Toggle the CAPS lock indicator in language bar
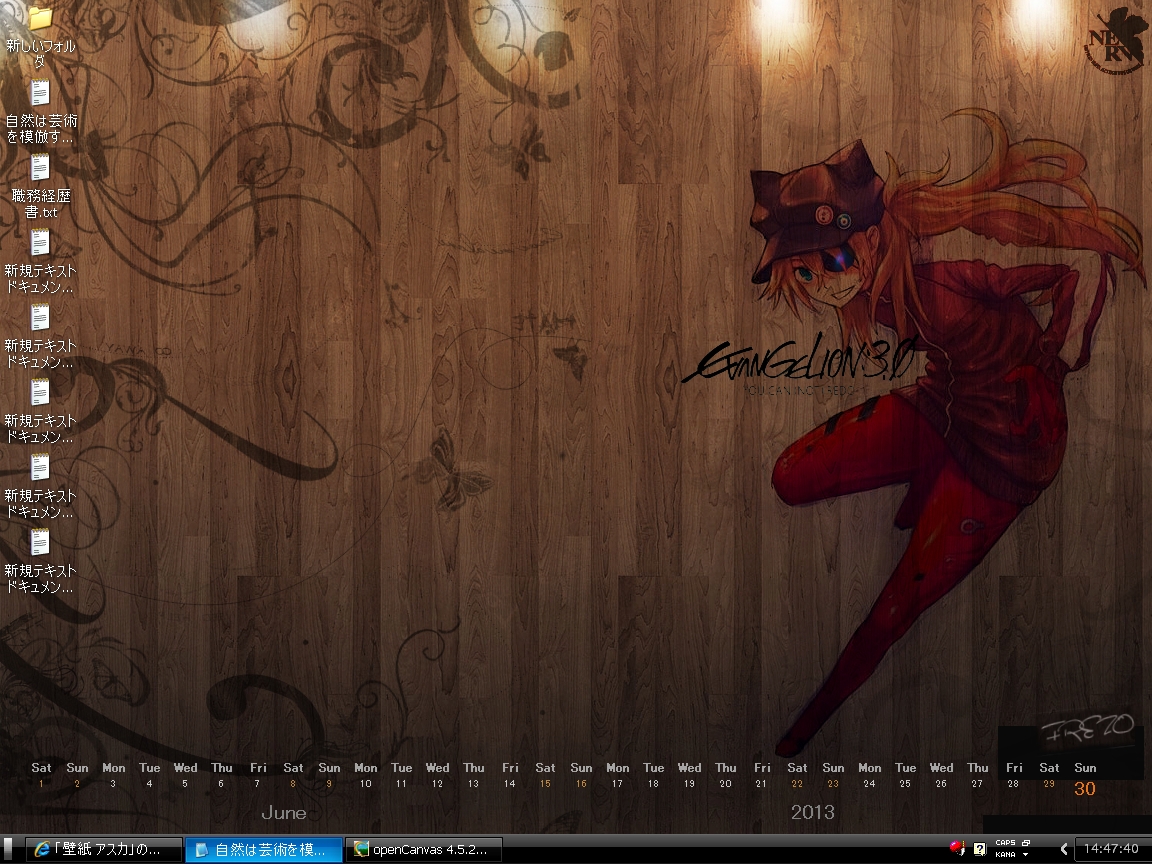The width and height of the screenshot is (1152, 864). 1005,843
